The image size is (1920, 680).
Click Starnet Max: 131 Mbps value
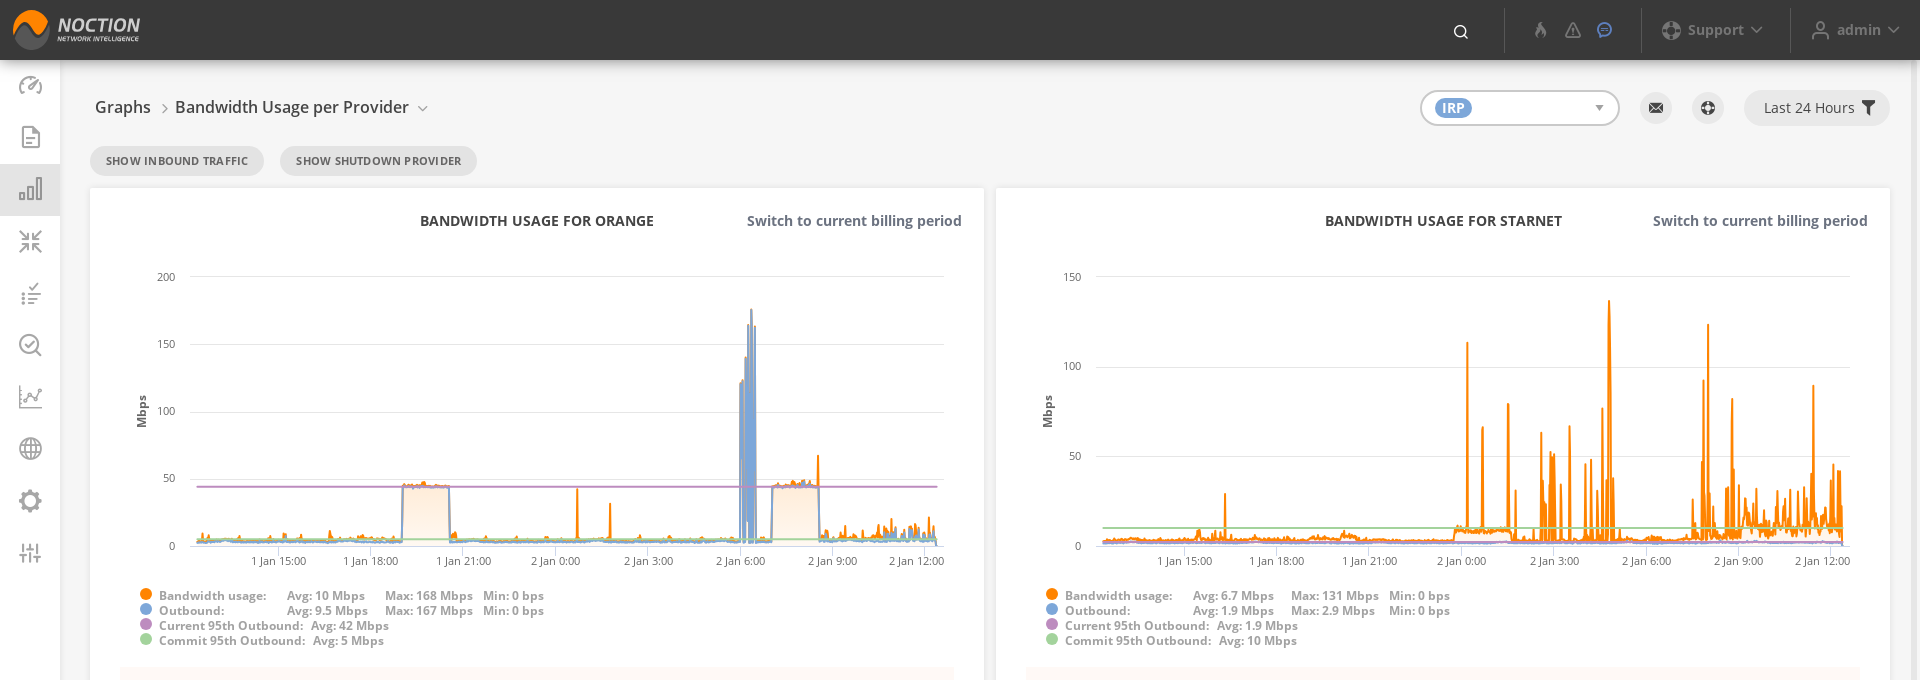pos(1335,596)
